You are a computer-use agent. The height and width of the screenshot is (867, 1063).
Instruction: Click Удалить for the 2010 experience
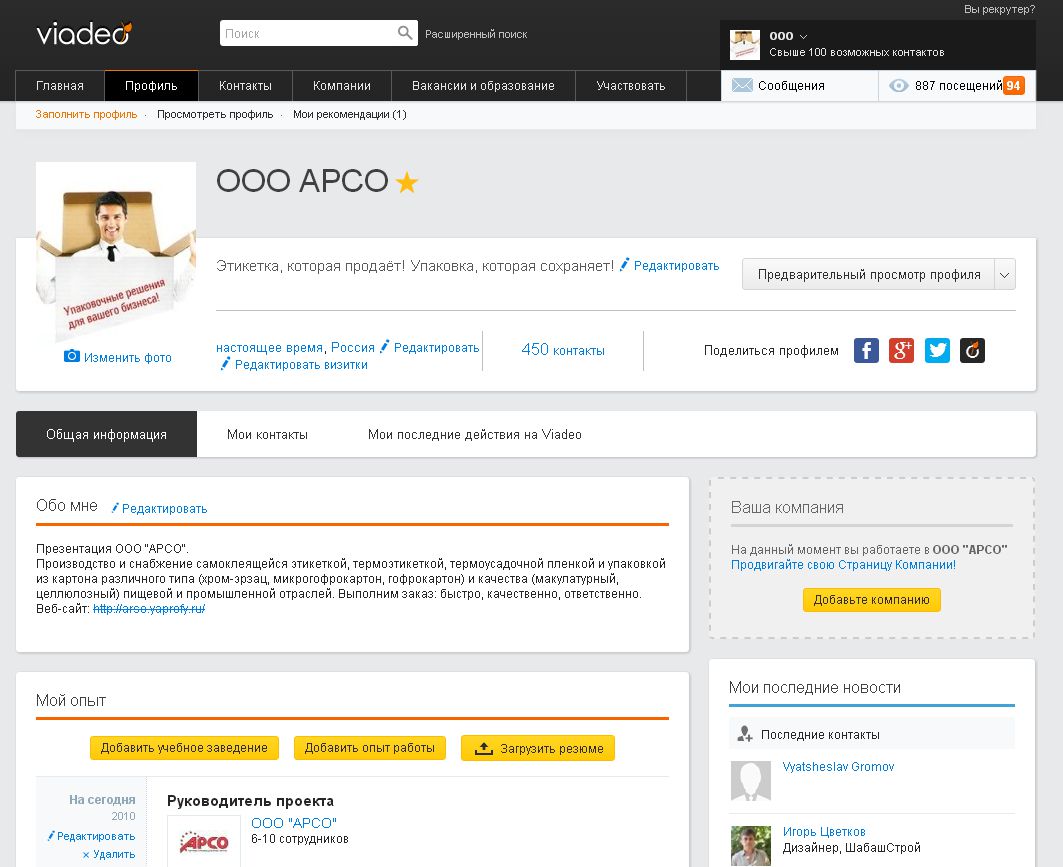point(114,854)
